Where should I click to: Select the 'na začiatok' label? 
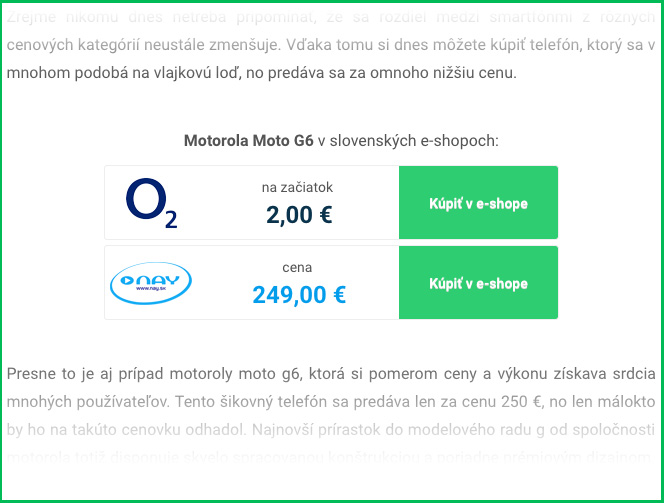click(297, 187)
